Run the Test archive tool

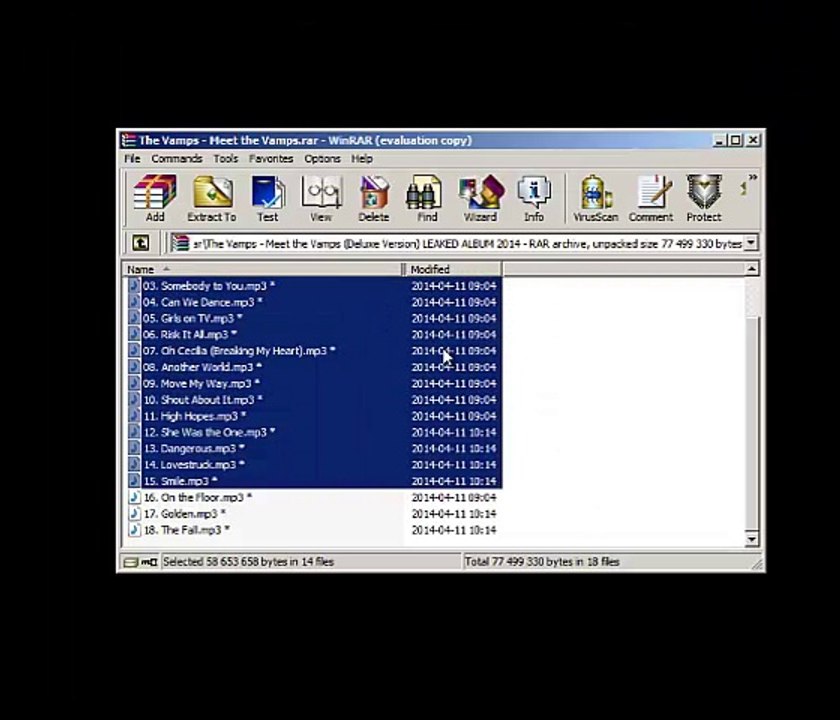(267, 198)
